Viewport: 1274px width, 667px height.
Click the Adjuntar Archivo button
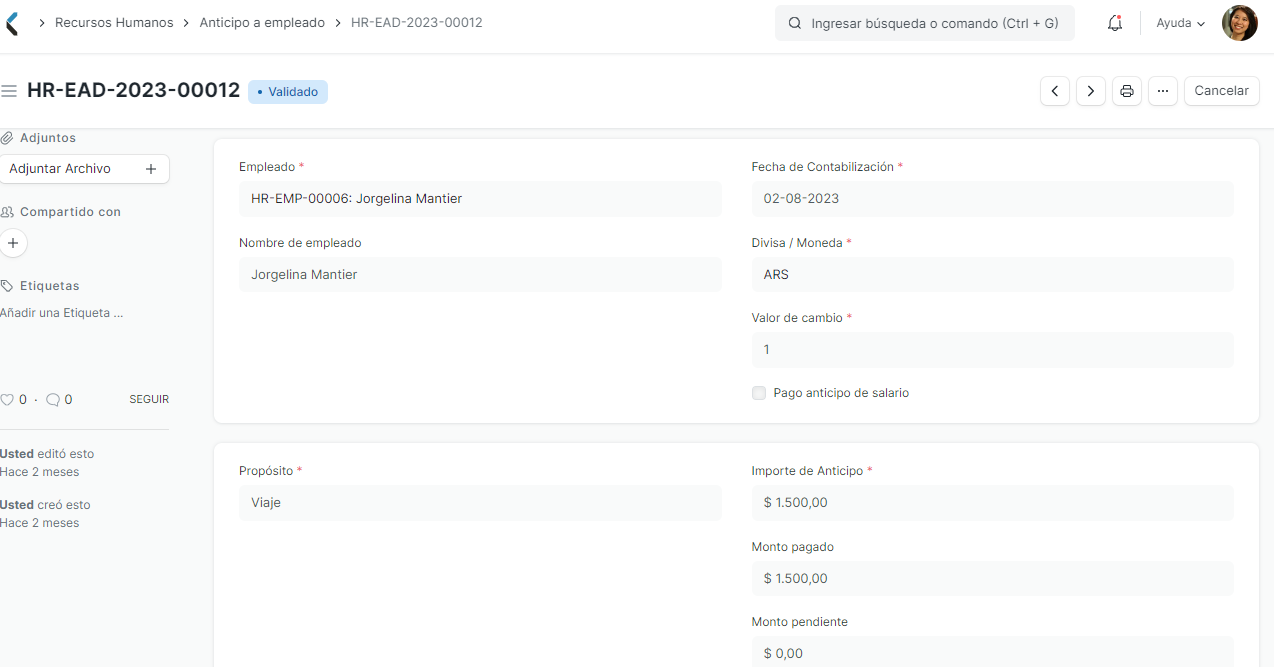(x=84, y=169)
